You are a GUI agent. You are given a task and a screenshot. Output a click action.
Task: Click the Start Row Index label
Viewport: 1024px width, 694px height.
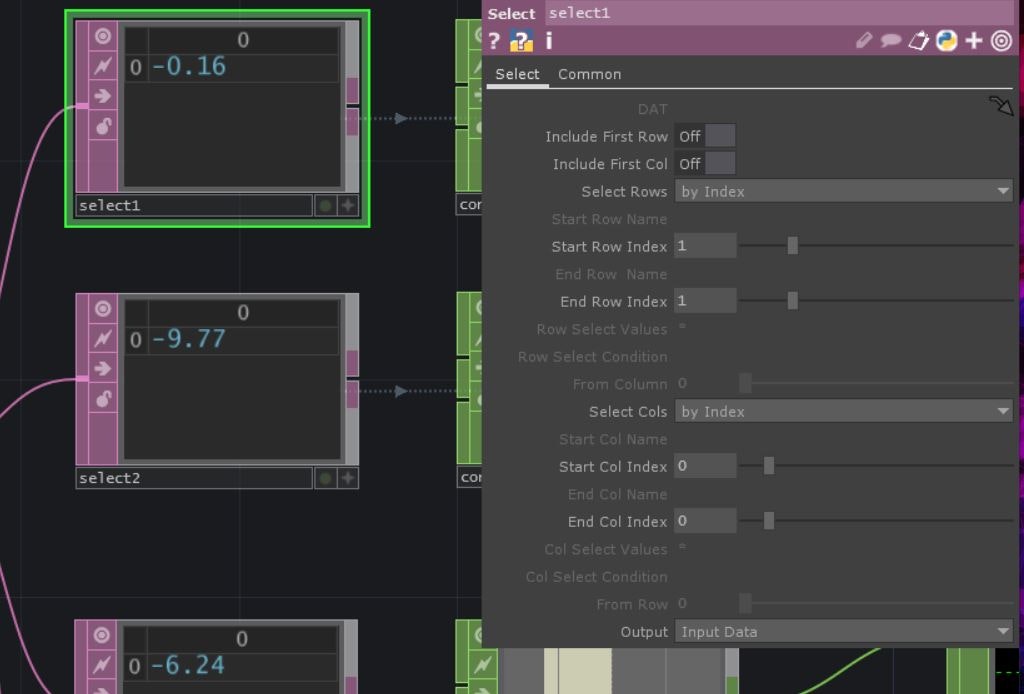click(609, 247)
